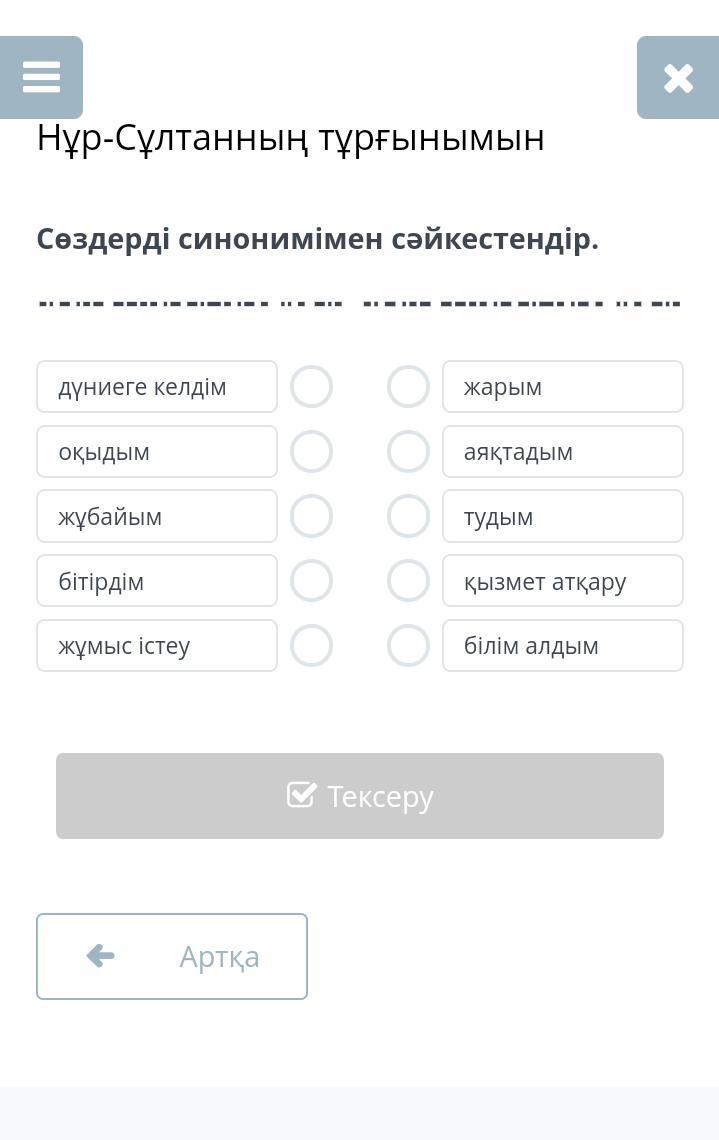Click the word box қызмет атқару
This screenshot has width=719, height=1140.
[562, 581]
